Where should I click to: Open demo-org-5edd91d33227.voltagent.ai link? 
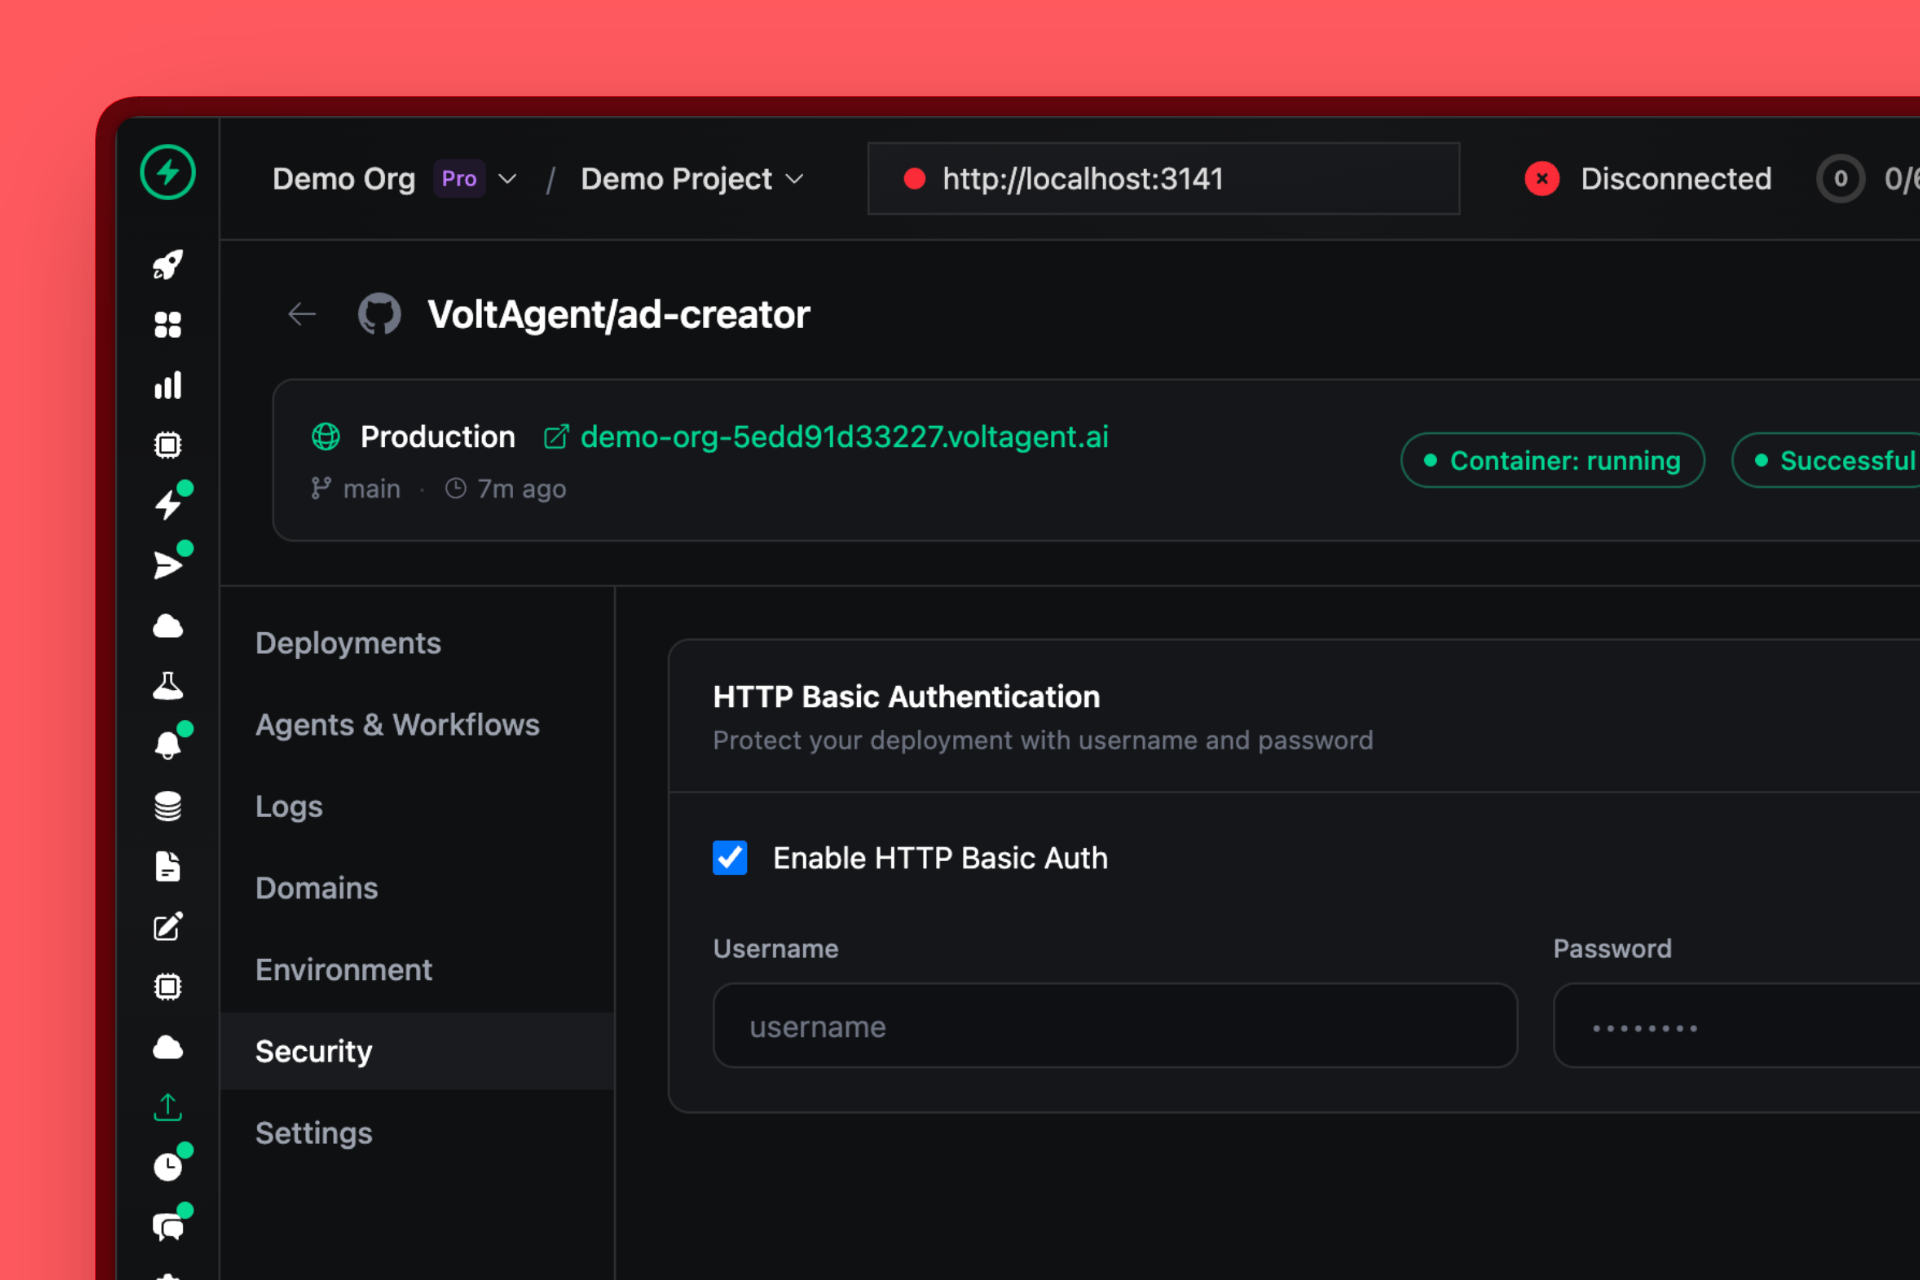pos(843,437)
